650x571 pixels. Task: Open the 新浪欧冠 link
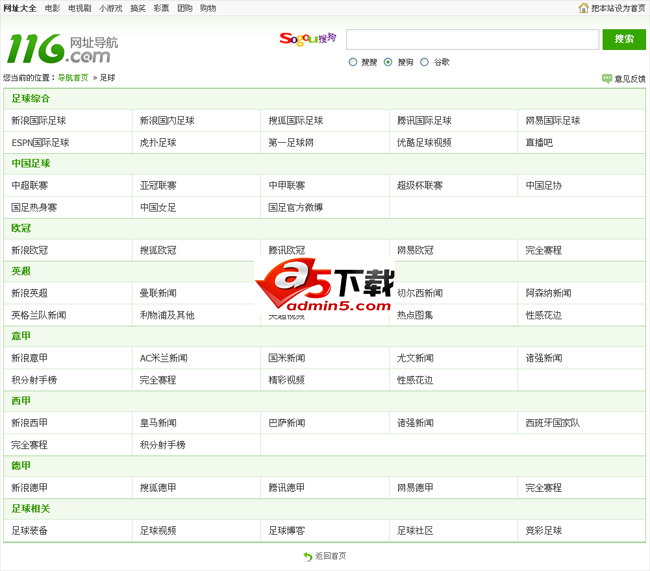point(29,250)
